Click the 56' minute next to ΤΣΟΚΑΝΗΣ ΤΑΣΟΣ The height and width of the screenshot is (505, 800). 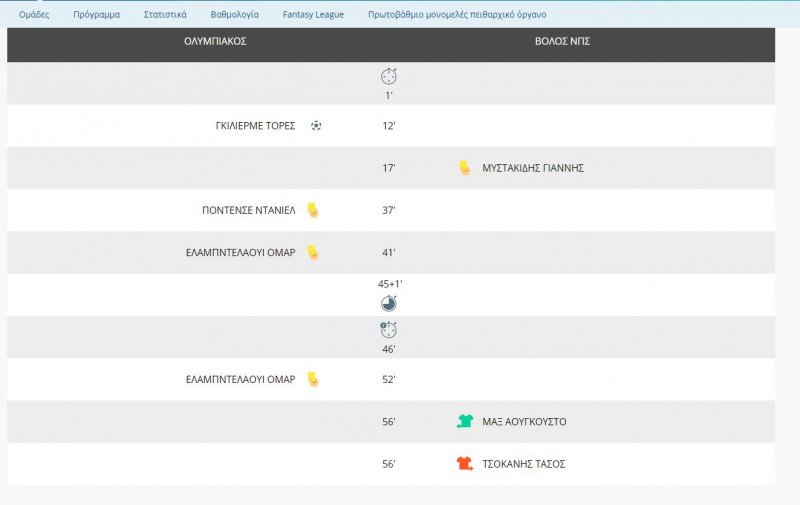tap(389, 464)
